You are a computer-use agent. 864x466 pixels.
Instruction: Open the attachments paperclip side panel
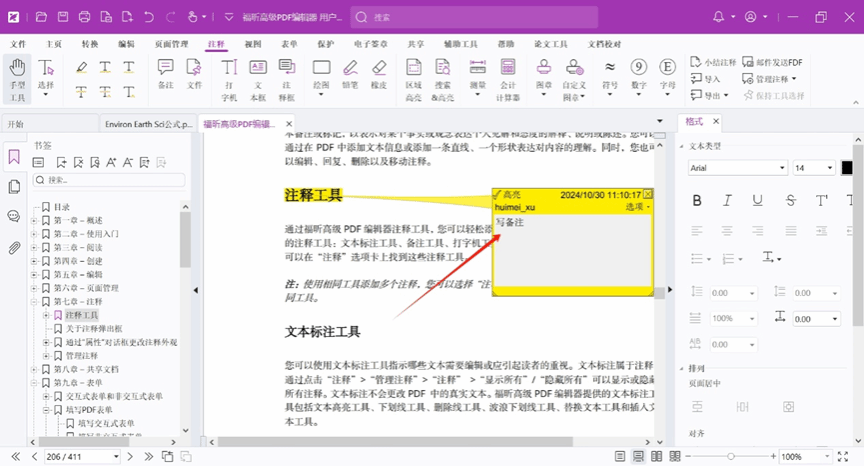[x=14, y=247]
